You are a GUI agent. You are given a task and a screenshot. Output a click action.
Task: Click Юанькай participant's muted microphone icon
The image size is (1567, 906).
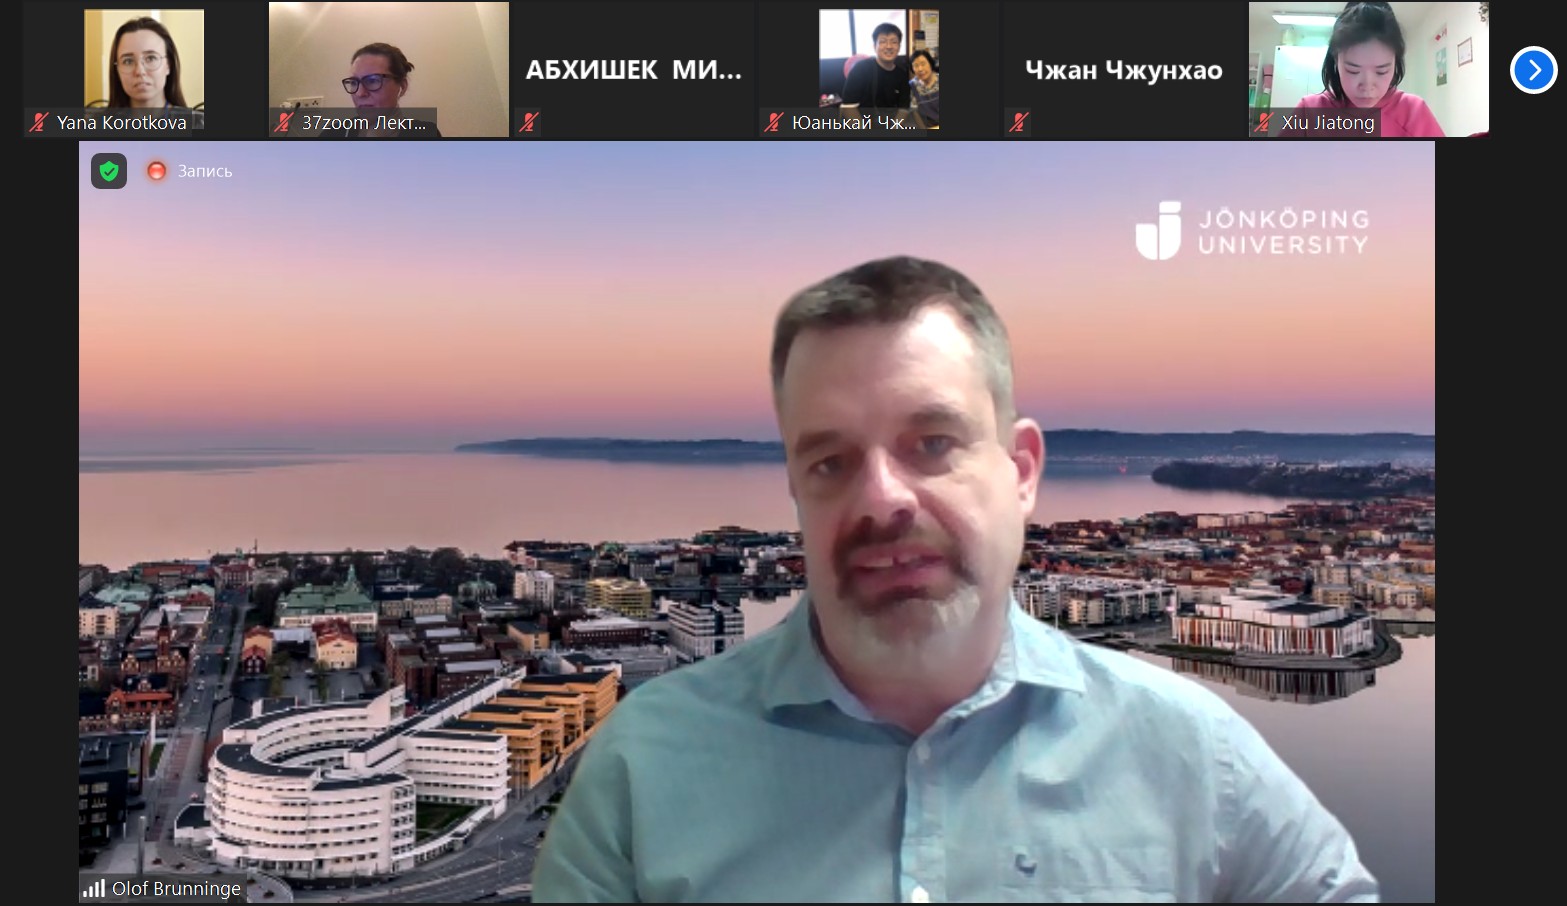pos(774,122)
